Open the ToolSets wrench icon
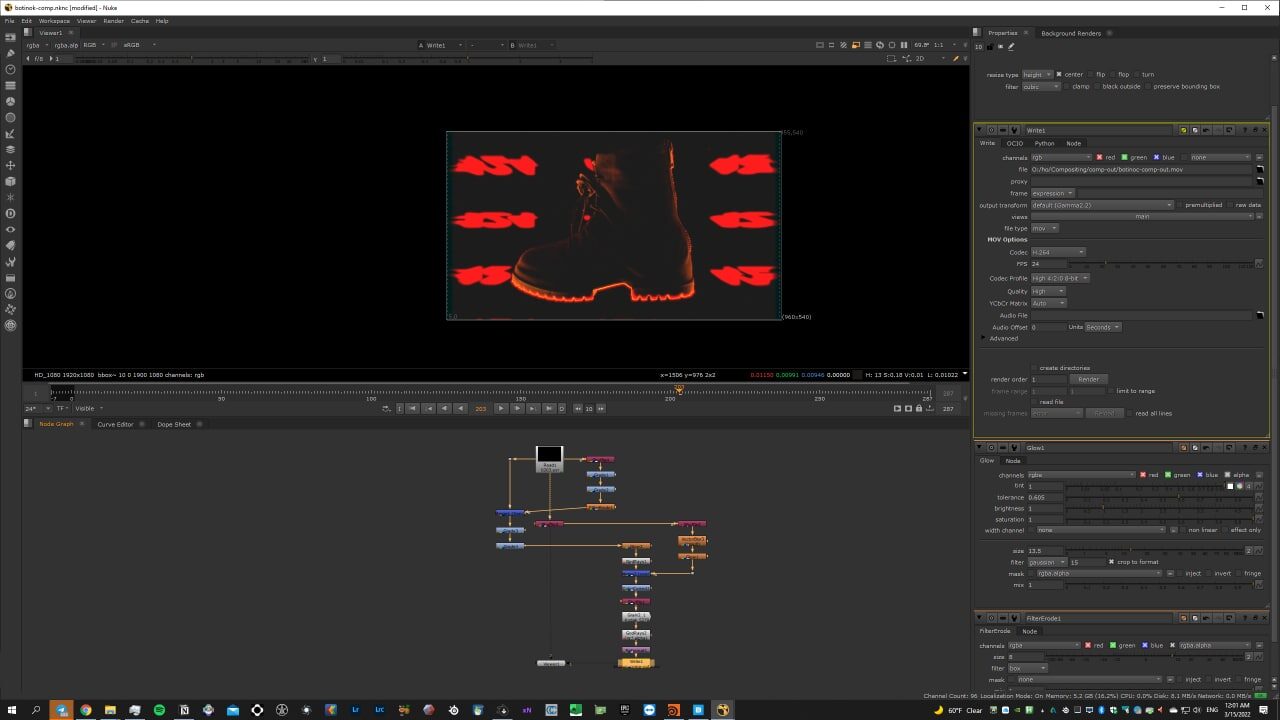The height and width of the screenshot is (720, 1280). tap(11, 261)
